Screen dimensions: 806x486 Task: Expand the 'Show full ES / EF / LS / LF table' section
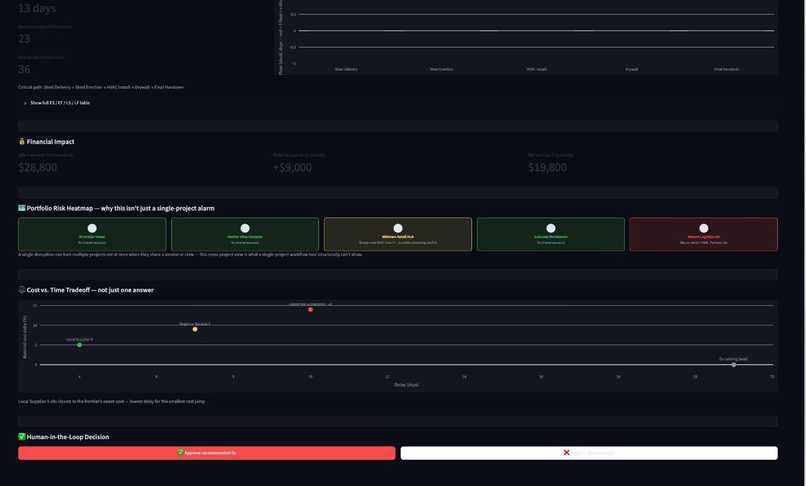[x=57, y=103]
